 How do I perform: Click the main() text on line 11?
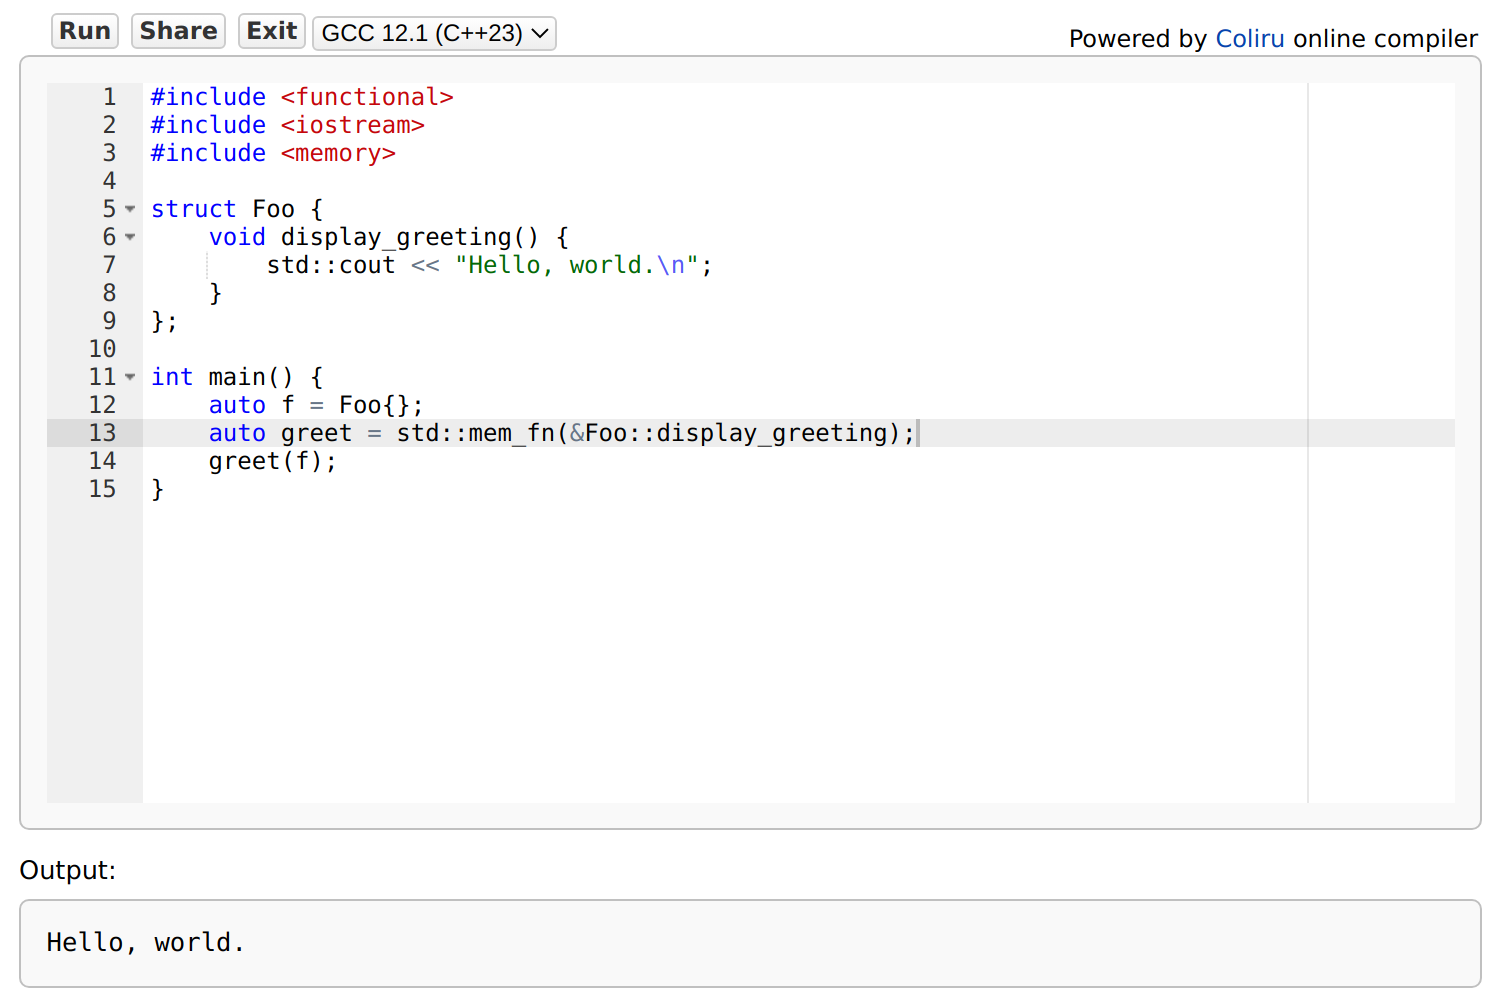[x=251, y=377]
